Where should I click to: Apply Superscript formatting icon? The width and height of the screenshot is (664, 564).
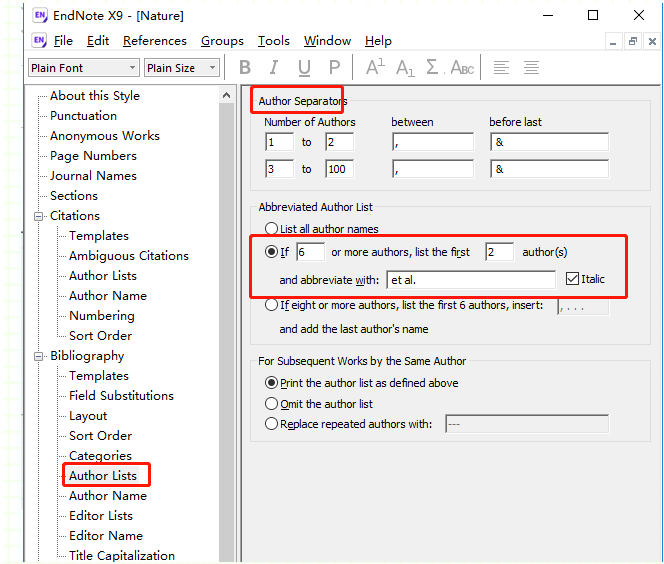[375, 67]
